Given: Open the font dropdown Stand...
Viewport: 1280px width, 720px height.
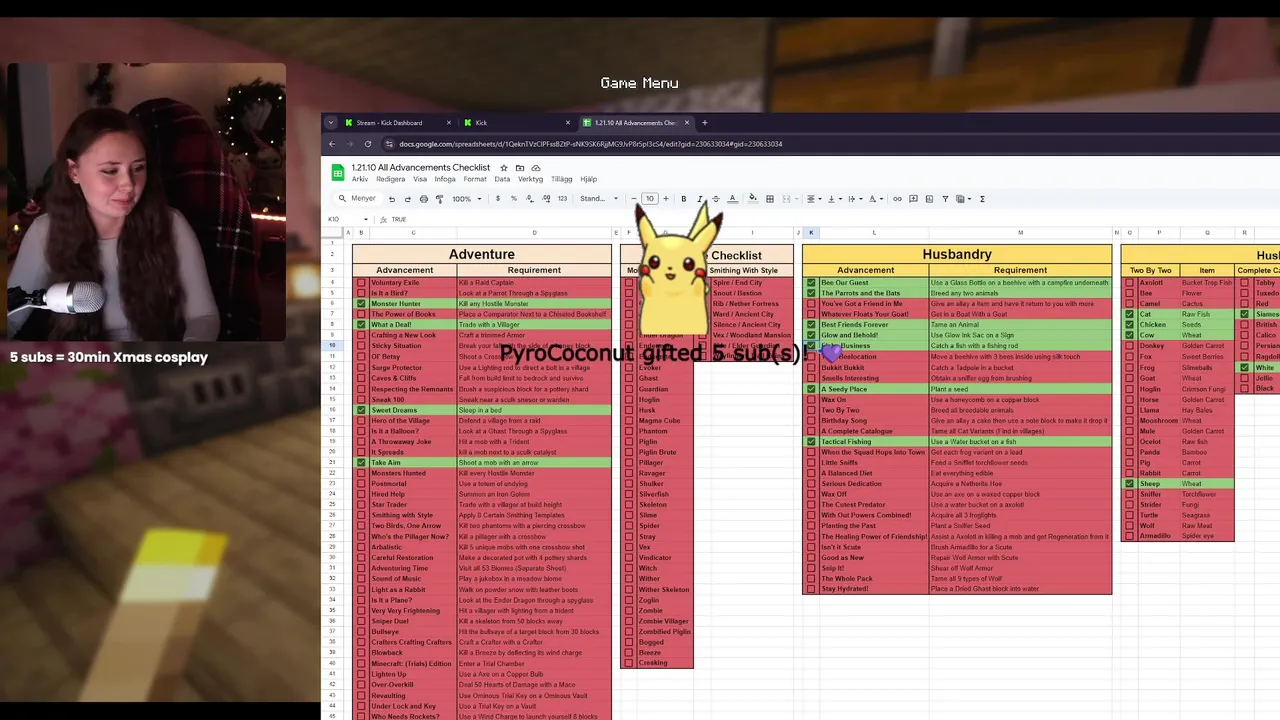Looking at the screenshot, I should point(600,199).
